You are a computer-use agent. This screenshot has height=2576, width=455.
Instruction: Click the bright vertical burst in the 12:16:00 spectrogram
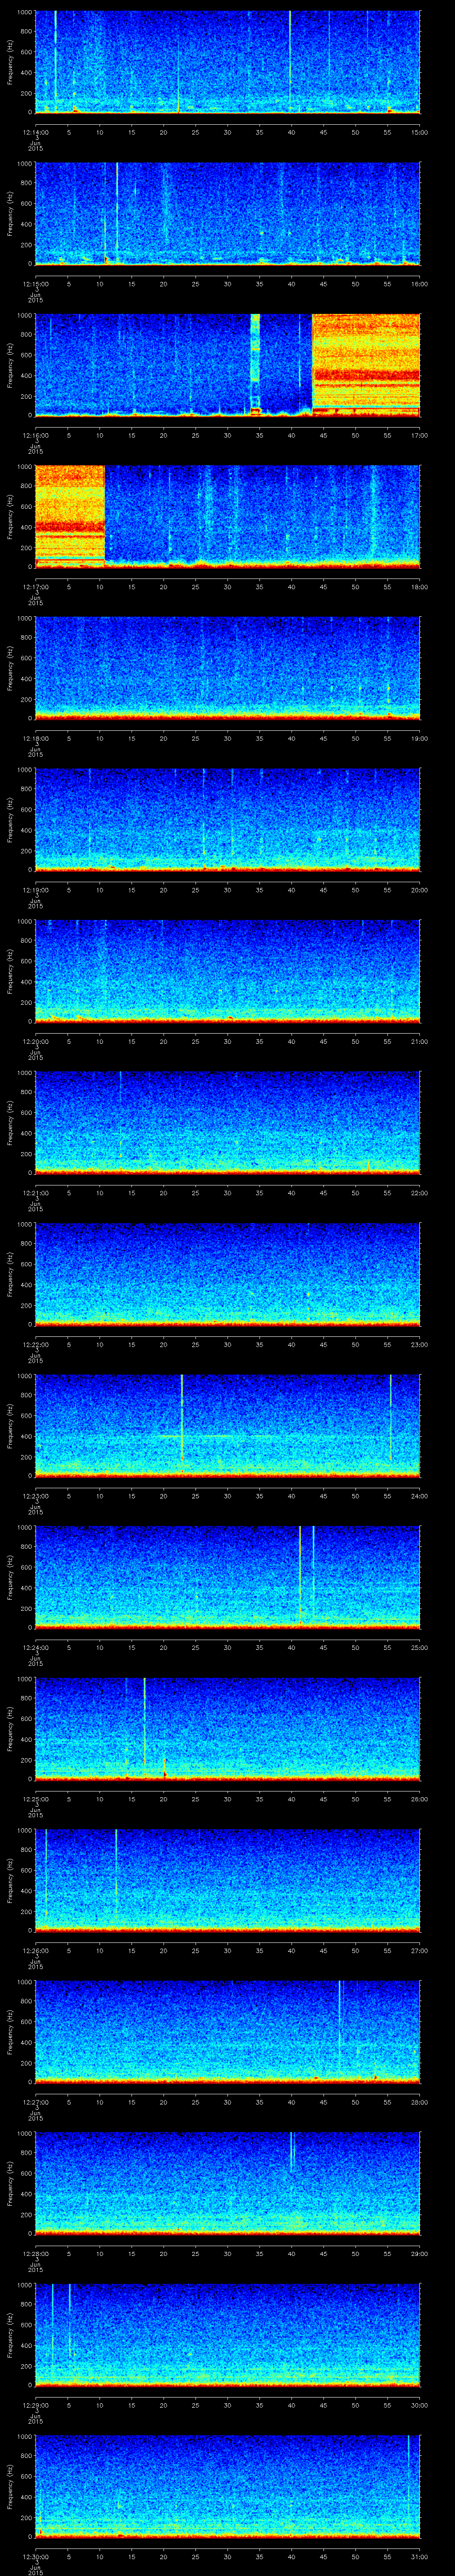pos(255,364)
